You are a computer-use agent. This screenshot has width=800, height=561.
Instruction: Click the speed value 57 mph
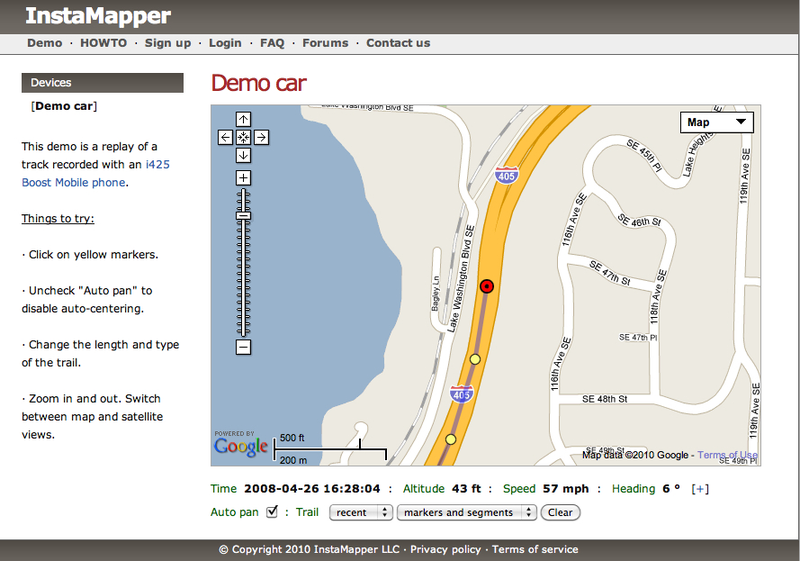tap(565, 489)
